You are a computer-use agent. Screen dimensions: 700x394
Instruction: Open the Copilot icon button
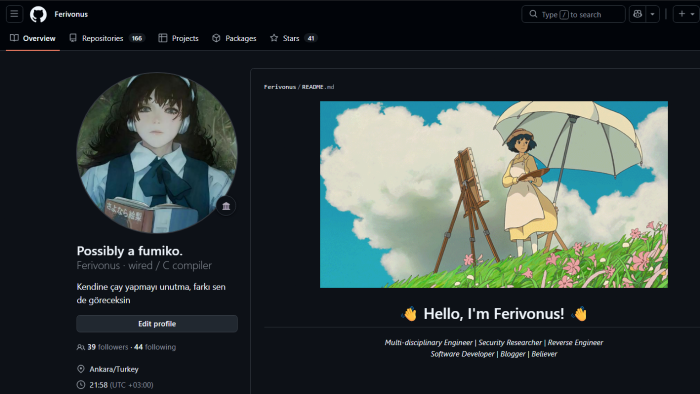pos(638,14)
